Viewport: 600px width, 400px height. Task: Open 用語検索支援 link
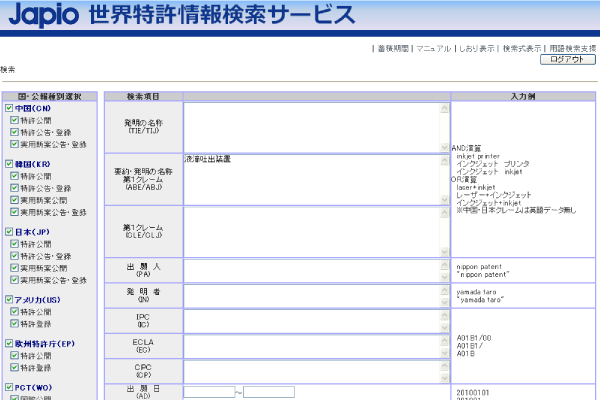pos(572,47)
